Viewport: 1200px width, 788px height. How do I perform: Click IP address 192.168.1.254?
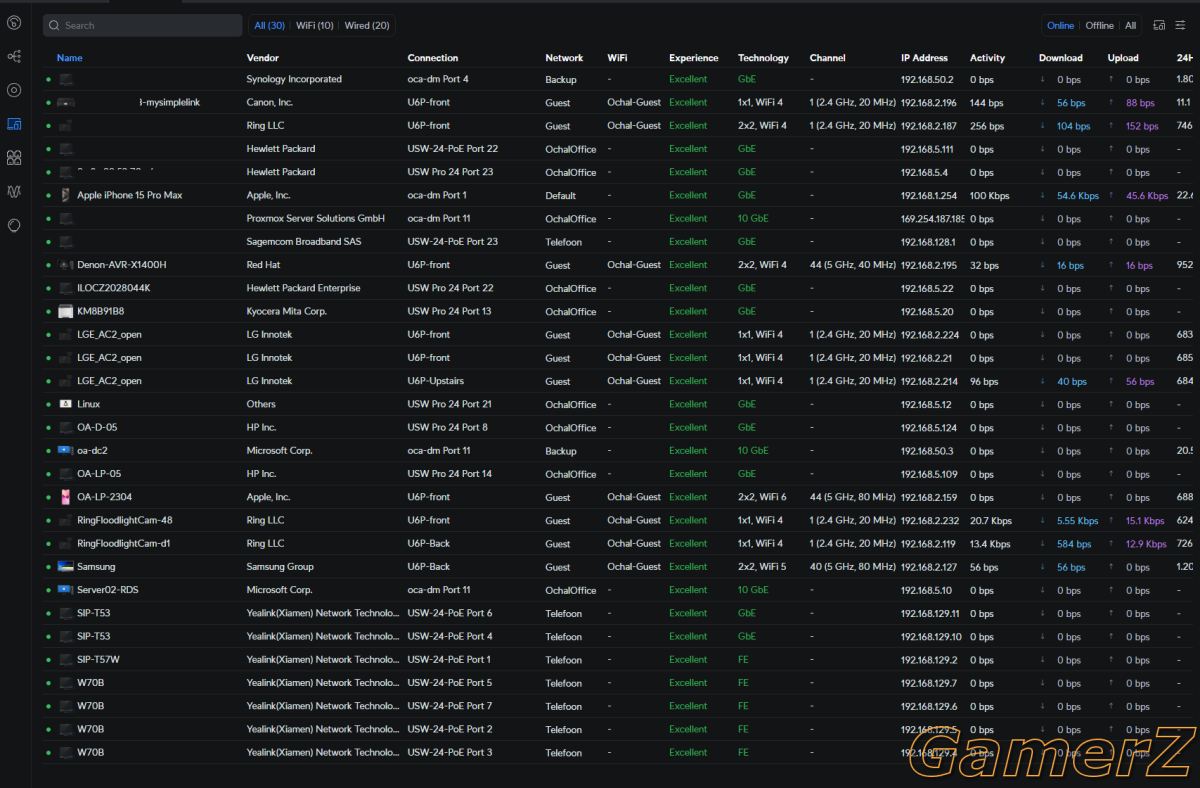pyautogui.click(x=929, y=195)
